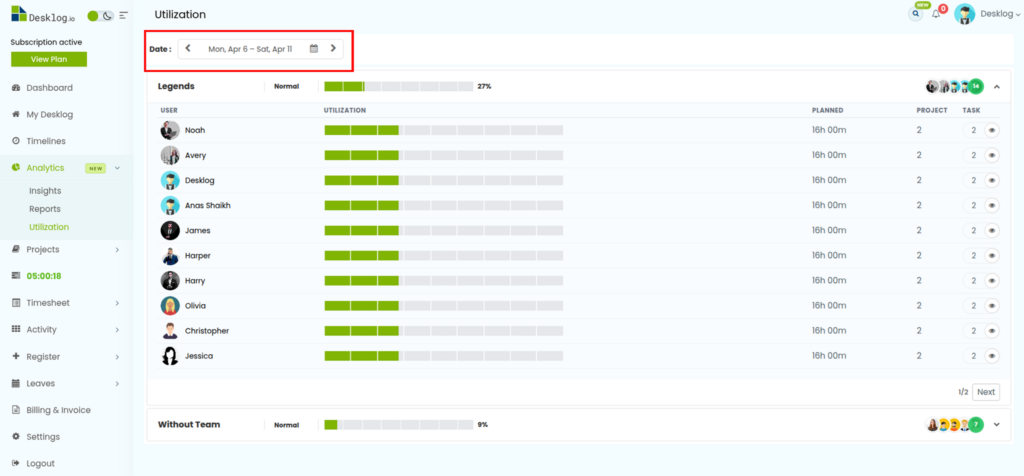
Task: Click the search icon in the header
Action: click(916, 14)
